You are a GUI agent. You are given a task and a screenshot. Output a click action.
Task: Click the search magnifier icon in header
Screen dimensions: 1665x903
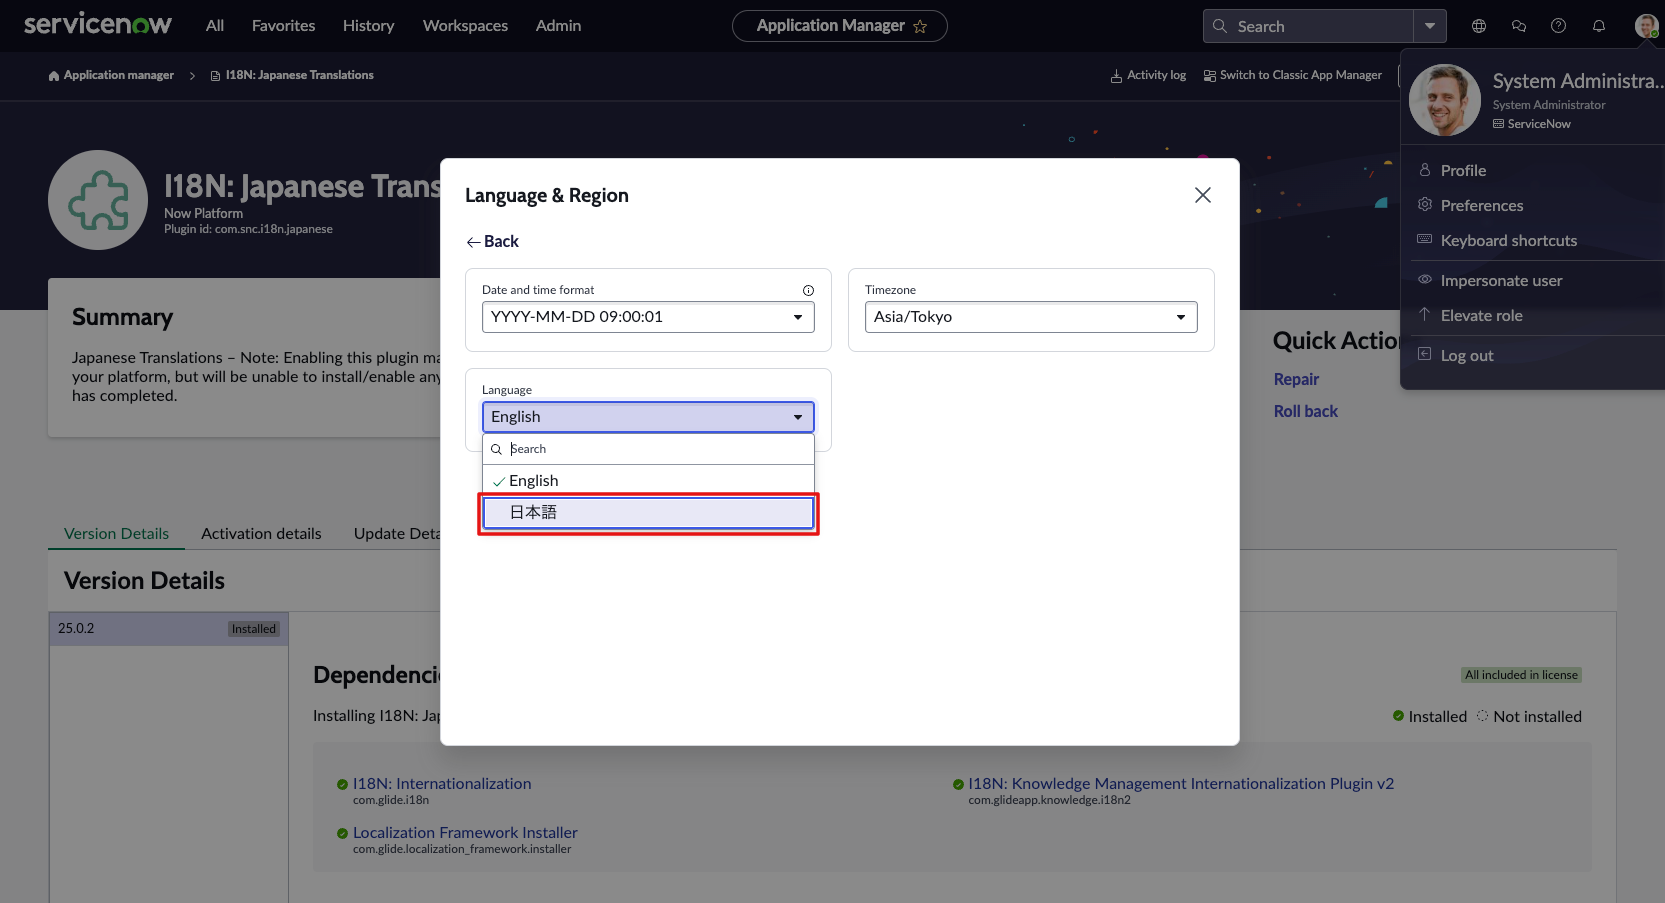1220,26
